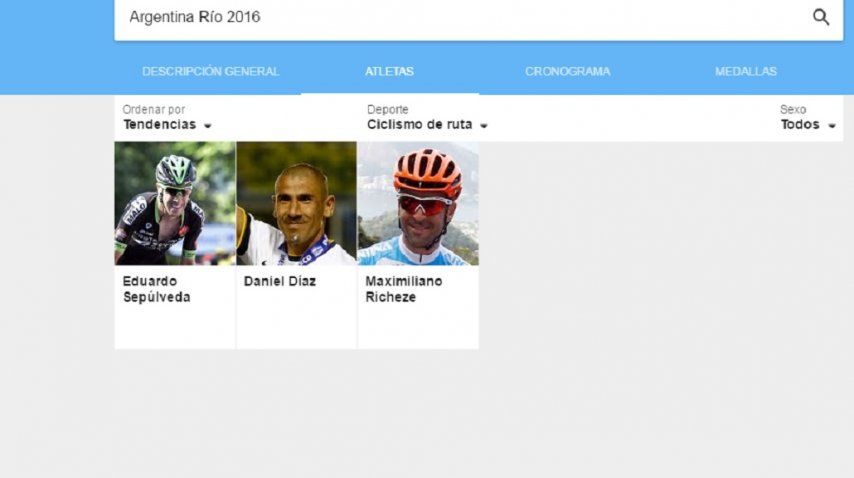Viewport: 854px width, 478px height.
Task: Open Eduardo Sepúlveda's photo
Action: tap(175, 204)
